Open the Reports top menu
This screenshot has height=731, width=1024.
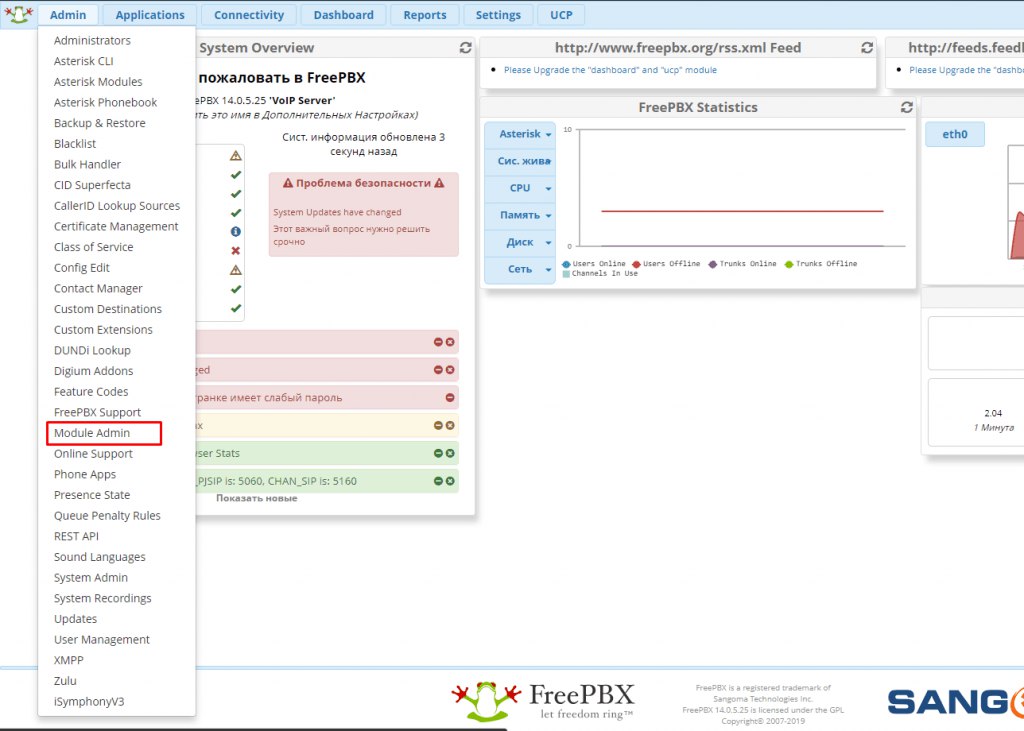tap(424, 14)
